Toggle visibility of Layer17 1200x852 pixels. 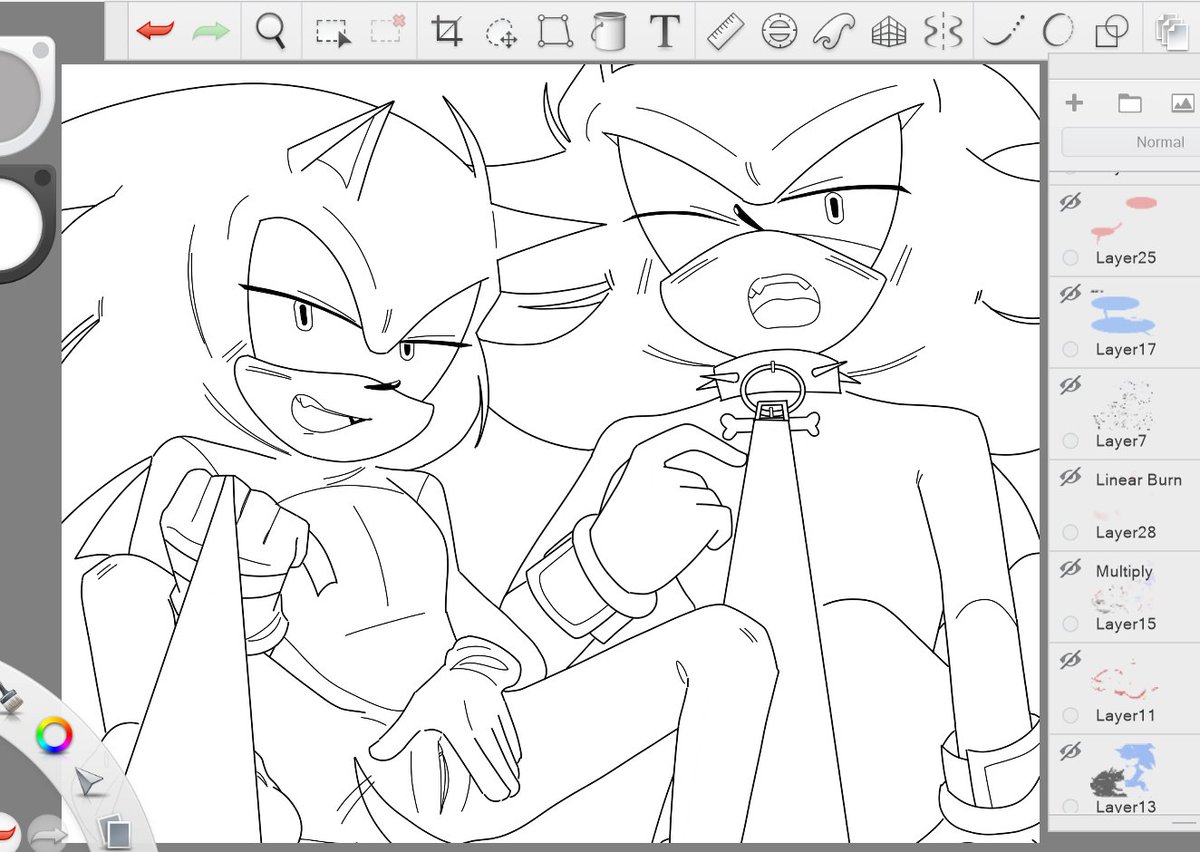[x=1071, y=294]
